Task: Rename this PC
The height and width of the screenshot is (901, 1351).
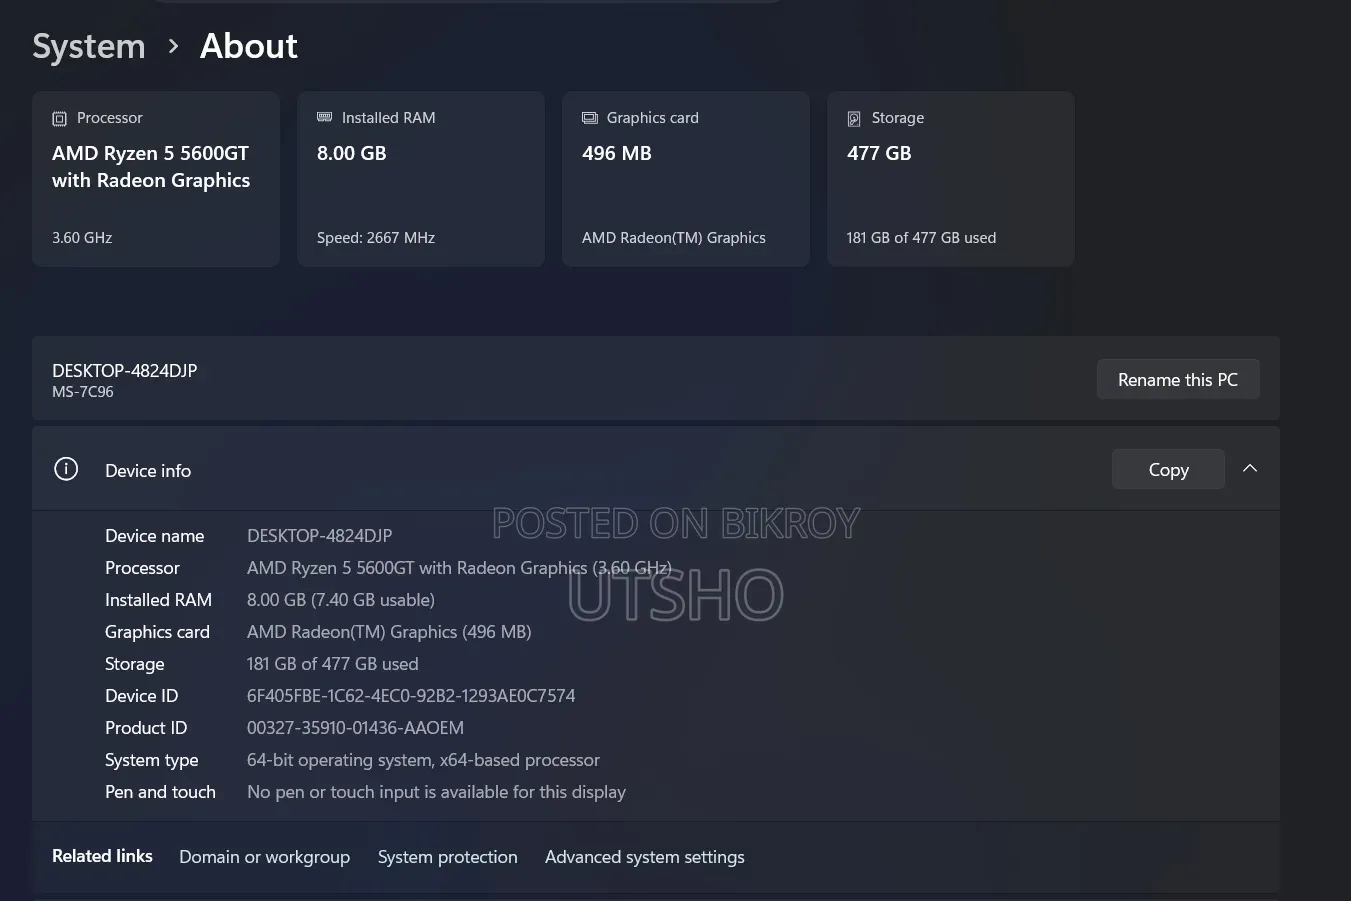Action: 1178,380
